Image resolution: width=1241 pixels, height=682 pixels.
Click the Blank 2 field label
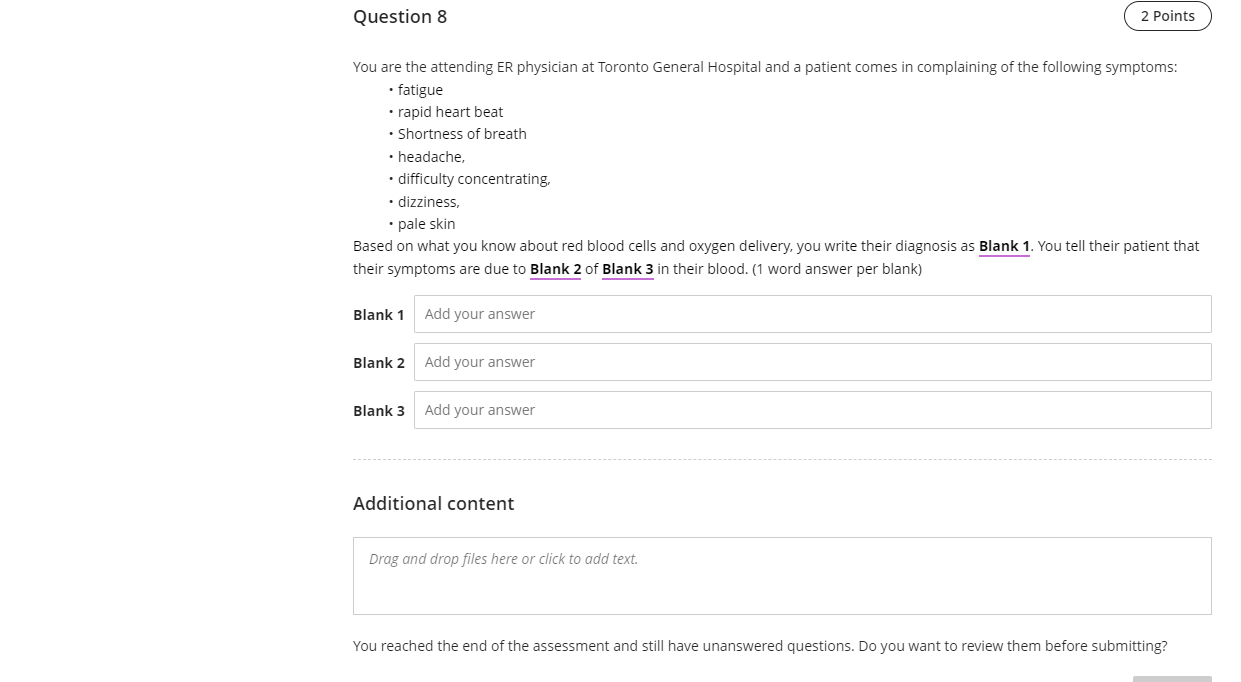click(x=378, y=362)
